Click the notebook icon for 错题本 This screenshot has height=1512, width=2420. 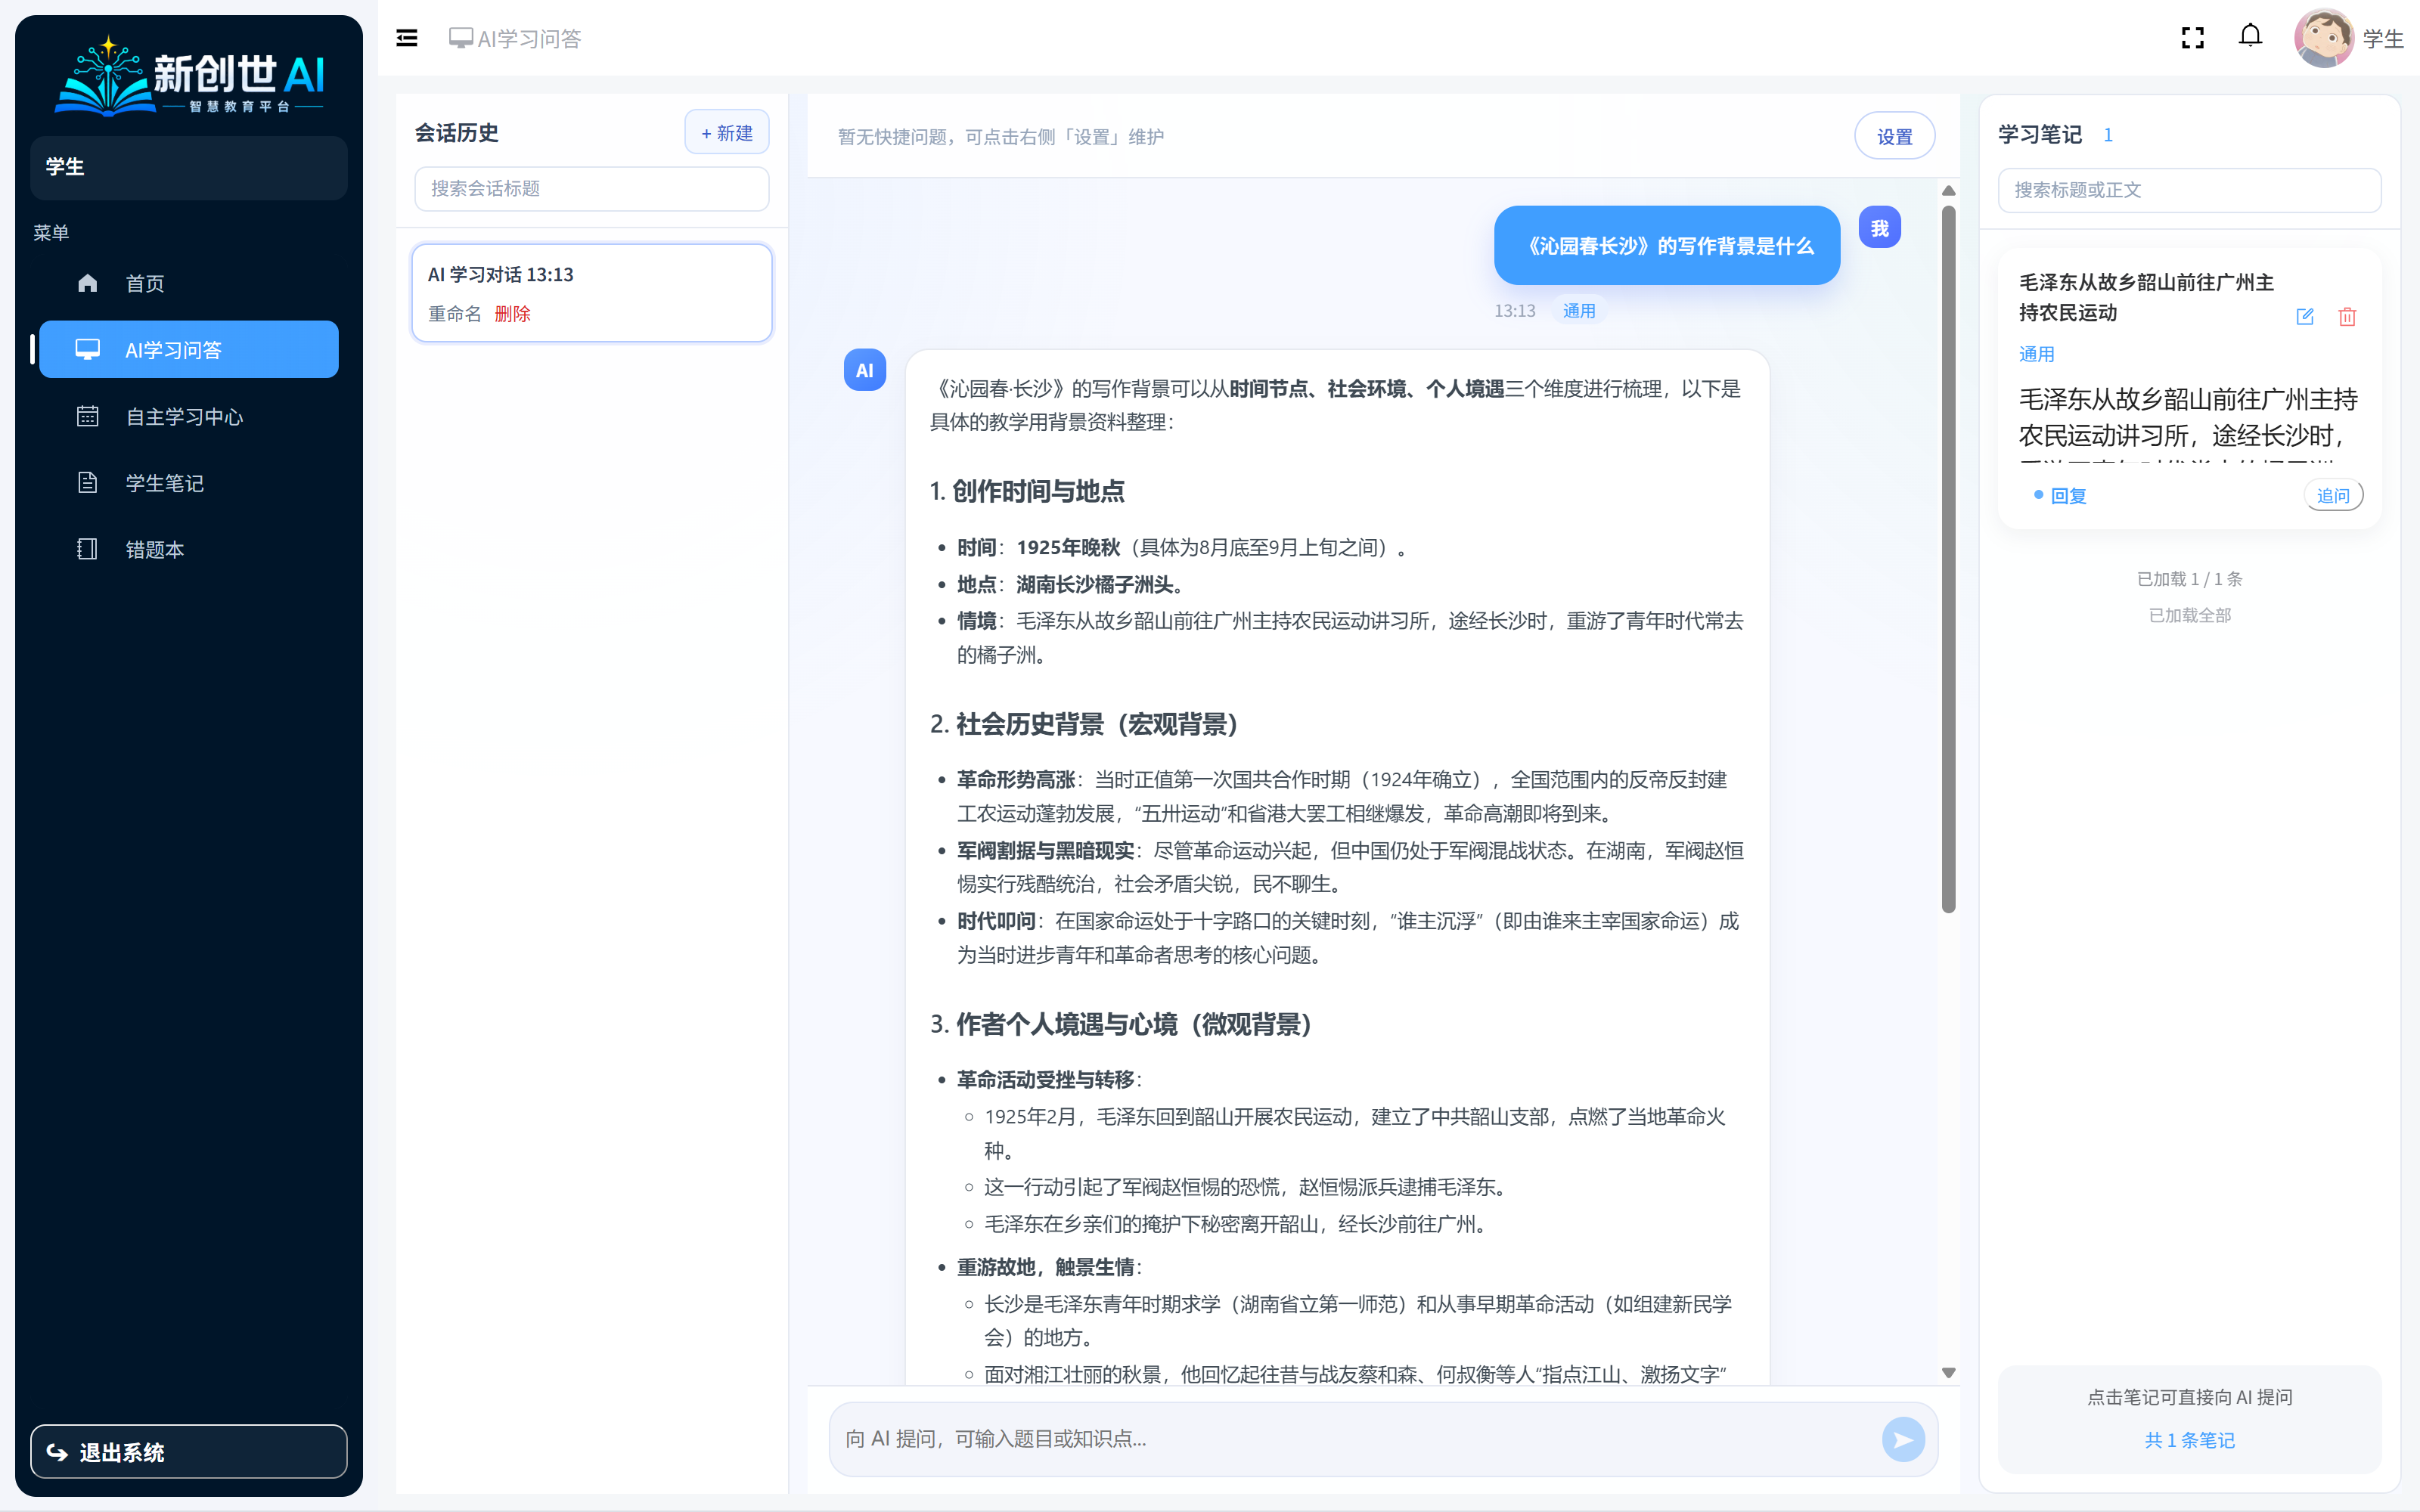click(88, 549)
